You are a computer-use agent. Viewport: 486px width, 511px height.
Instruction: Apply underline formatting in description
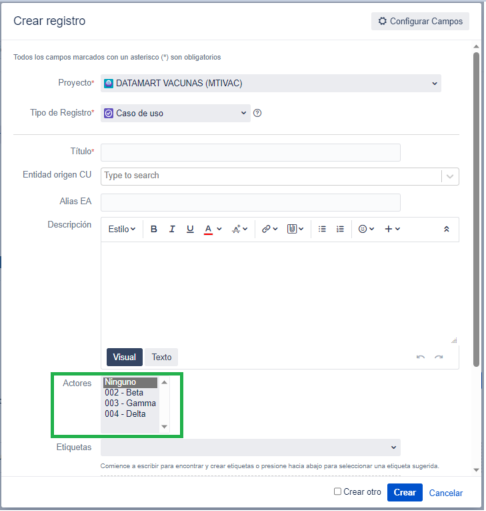pyautogui.click(x=190, y=229)
